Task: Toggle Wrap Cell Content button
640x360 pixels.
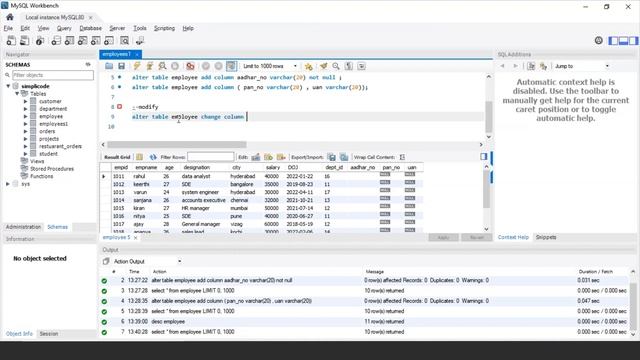Action: click(402, 157)
